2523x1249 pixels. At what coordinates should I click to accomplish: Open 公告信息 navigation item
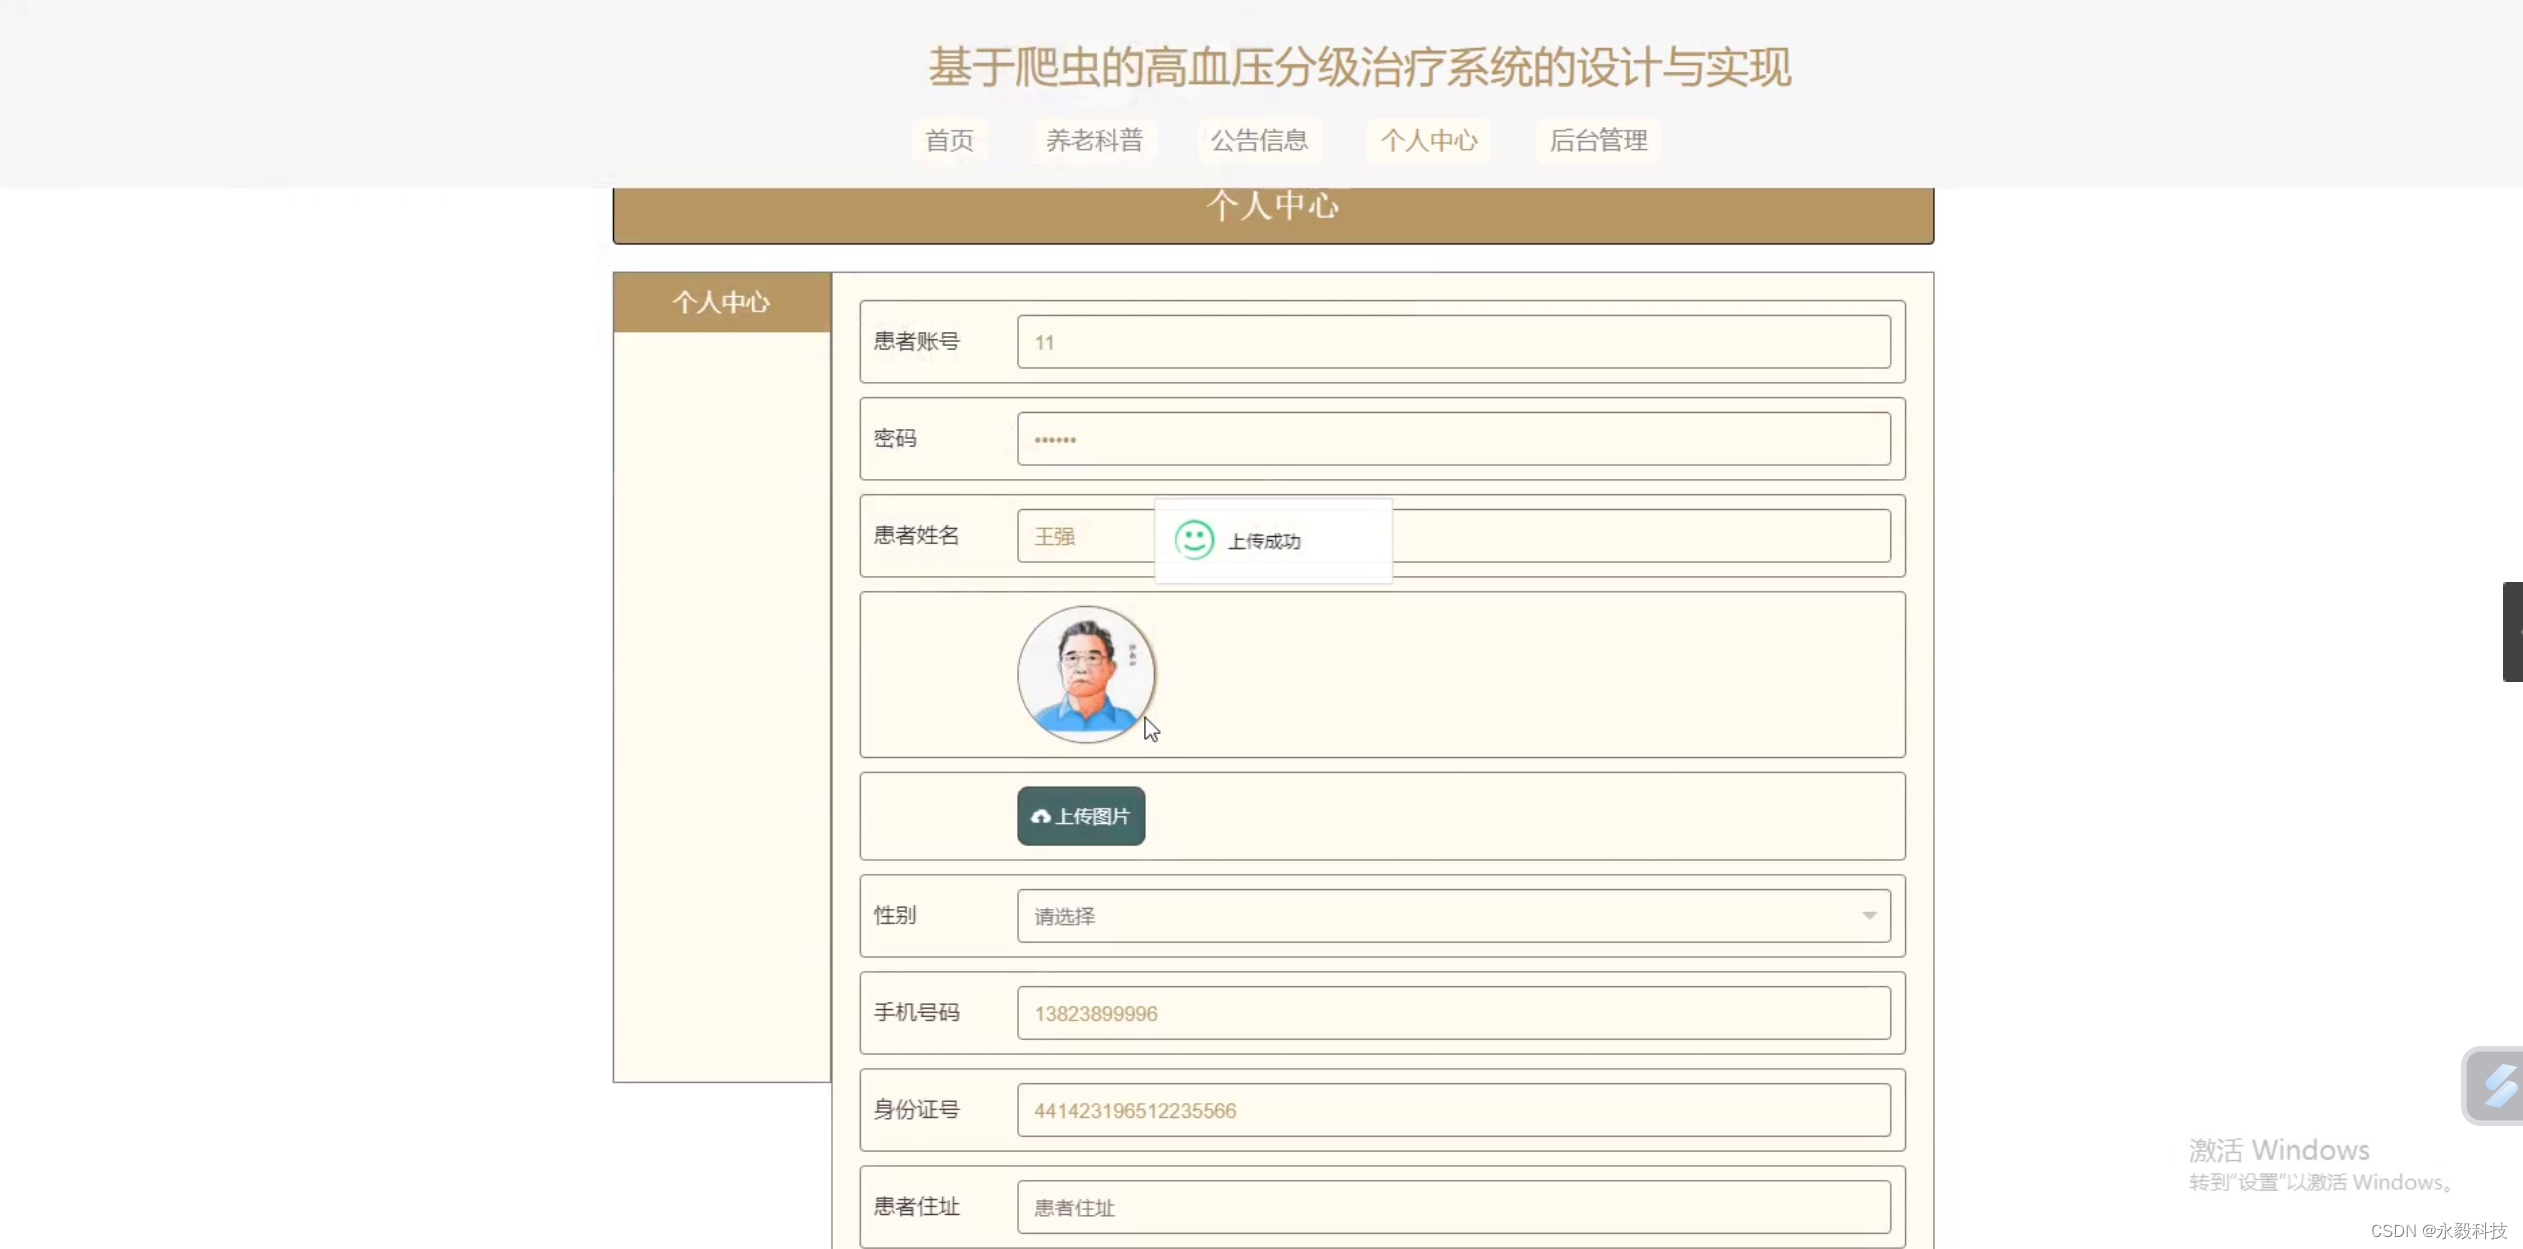point(1259,140)
